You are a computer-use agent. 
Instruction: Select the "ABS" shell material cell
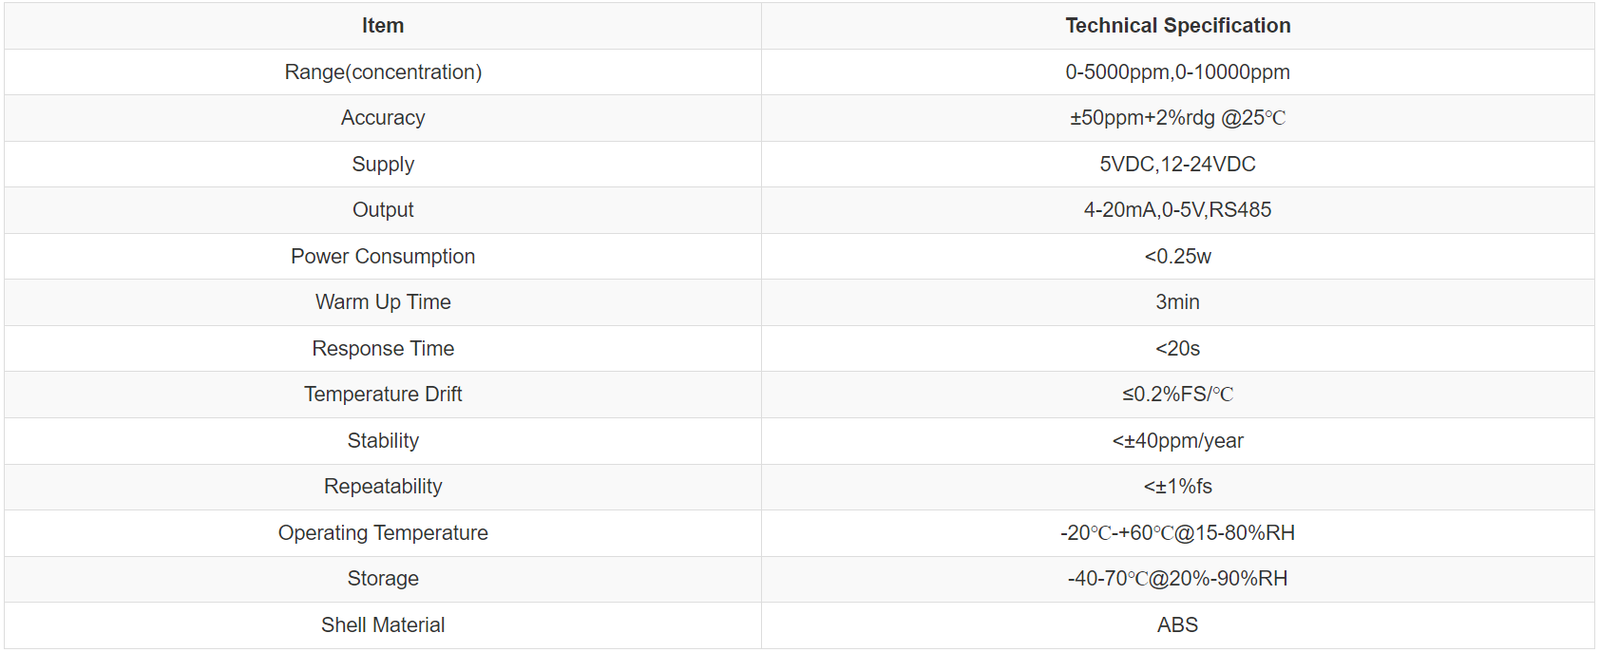(x=1177, y=625)
